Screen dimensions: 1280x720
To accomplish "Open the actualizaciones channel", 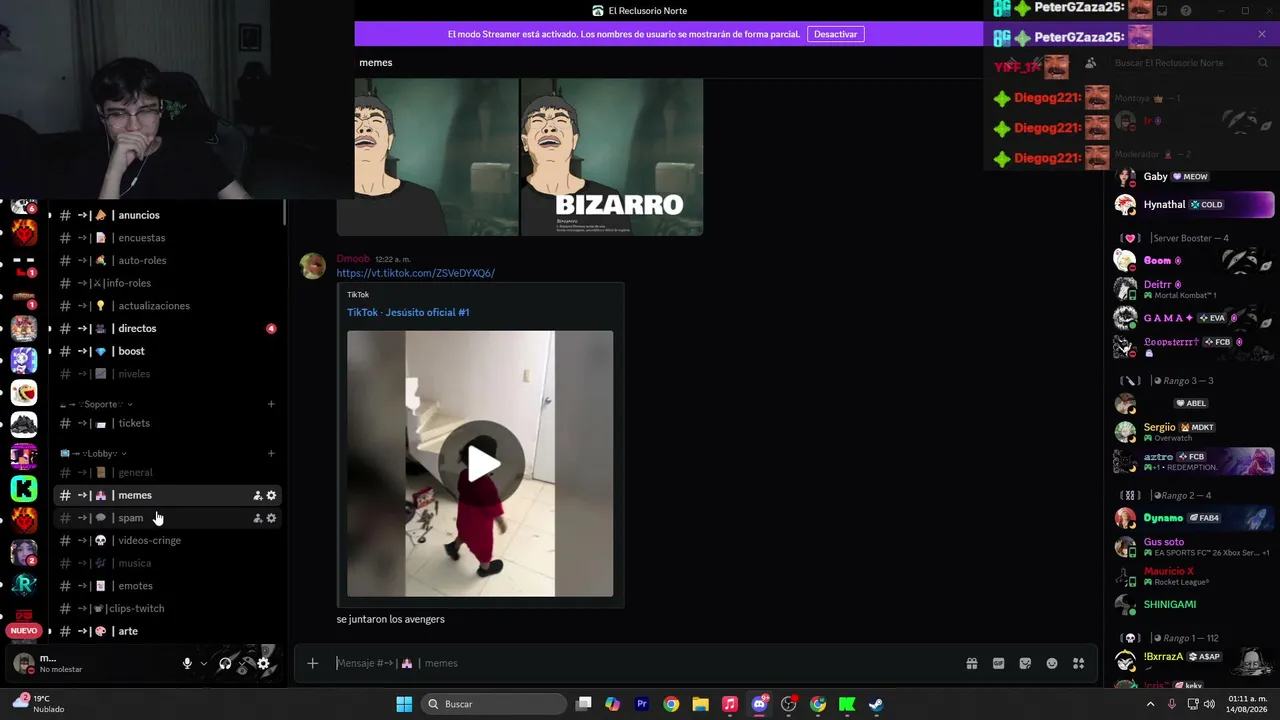I will (167, 306).
